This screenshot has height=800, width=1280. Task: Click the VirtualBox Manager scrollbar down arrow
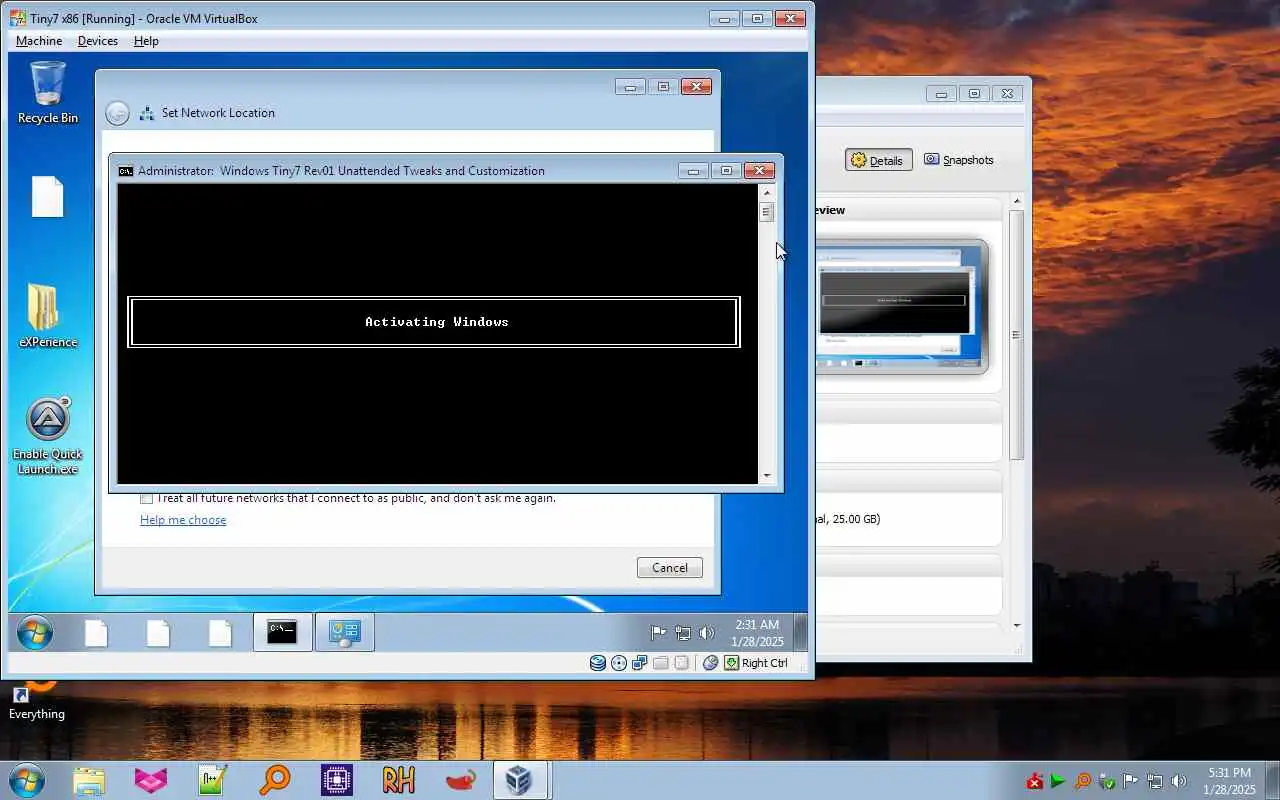click(x=1017, y=626)
